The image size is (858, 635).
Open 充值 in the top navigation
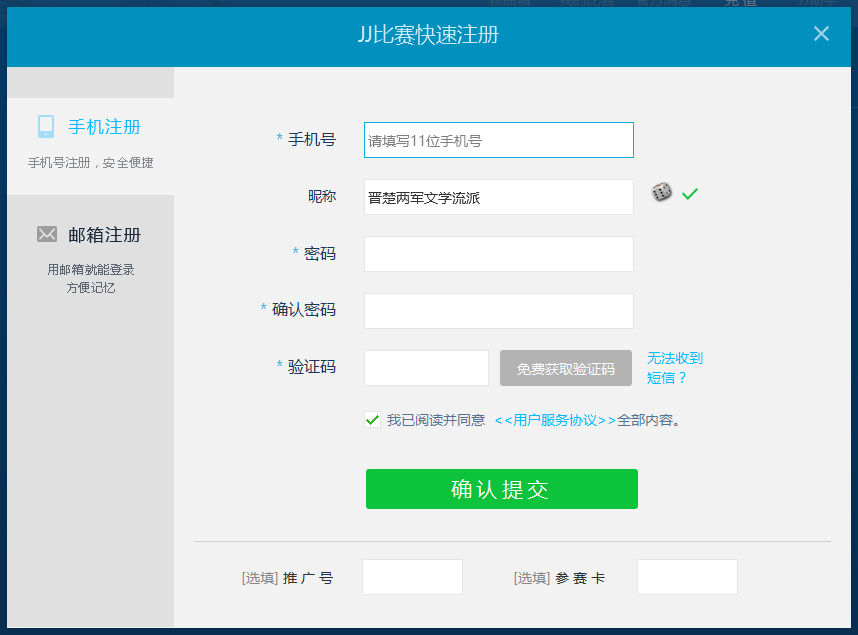739,3
